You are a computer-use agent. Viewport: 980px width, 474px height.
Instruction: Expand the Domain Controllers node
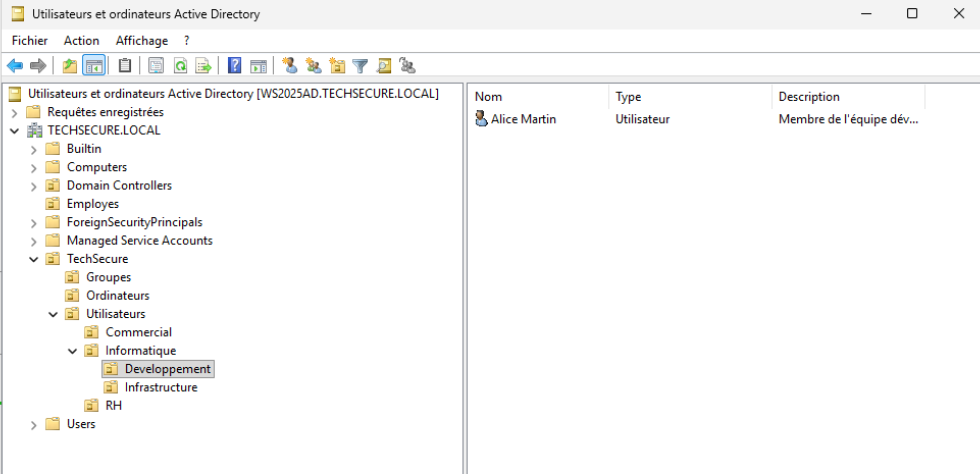(33, 186)
